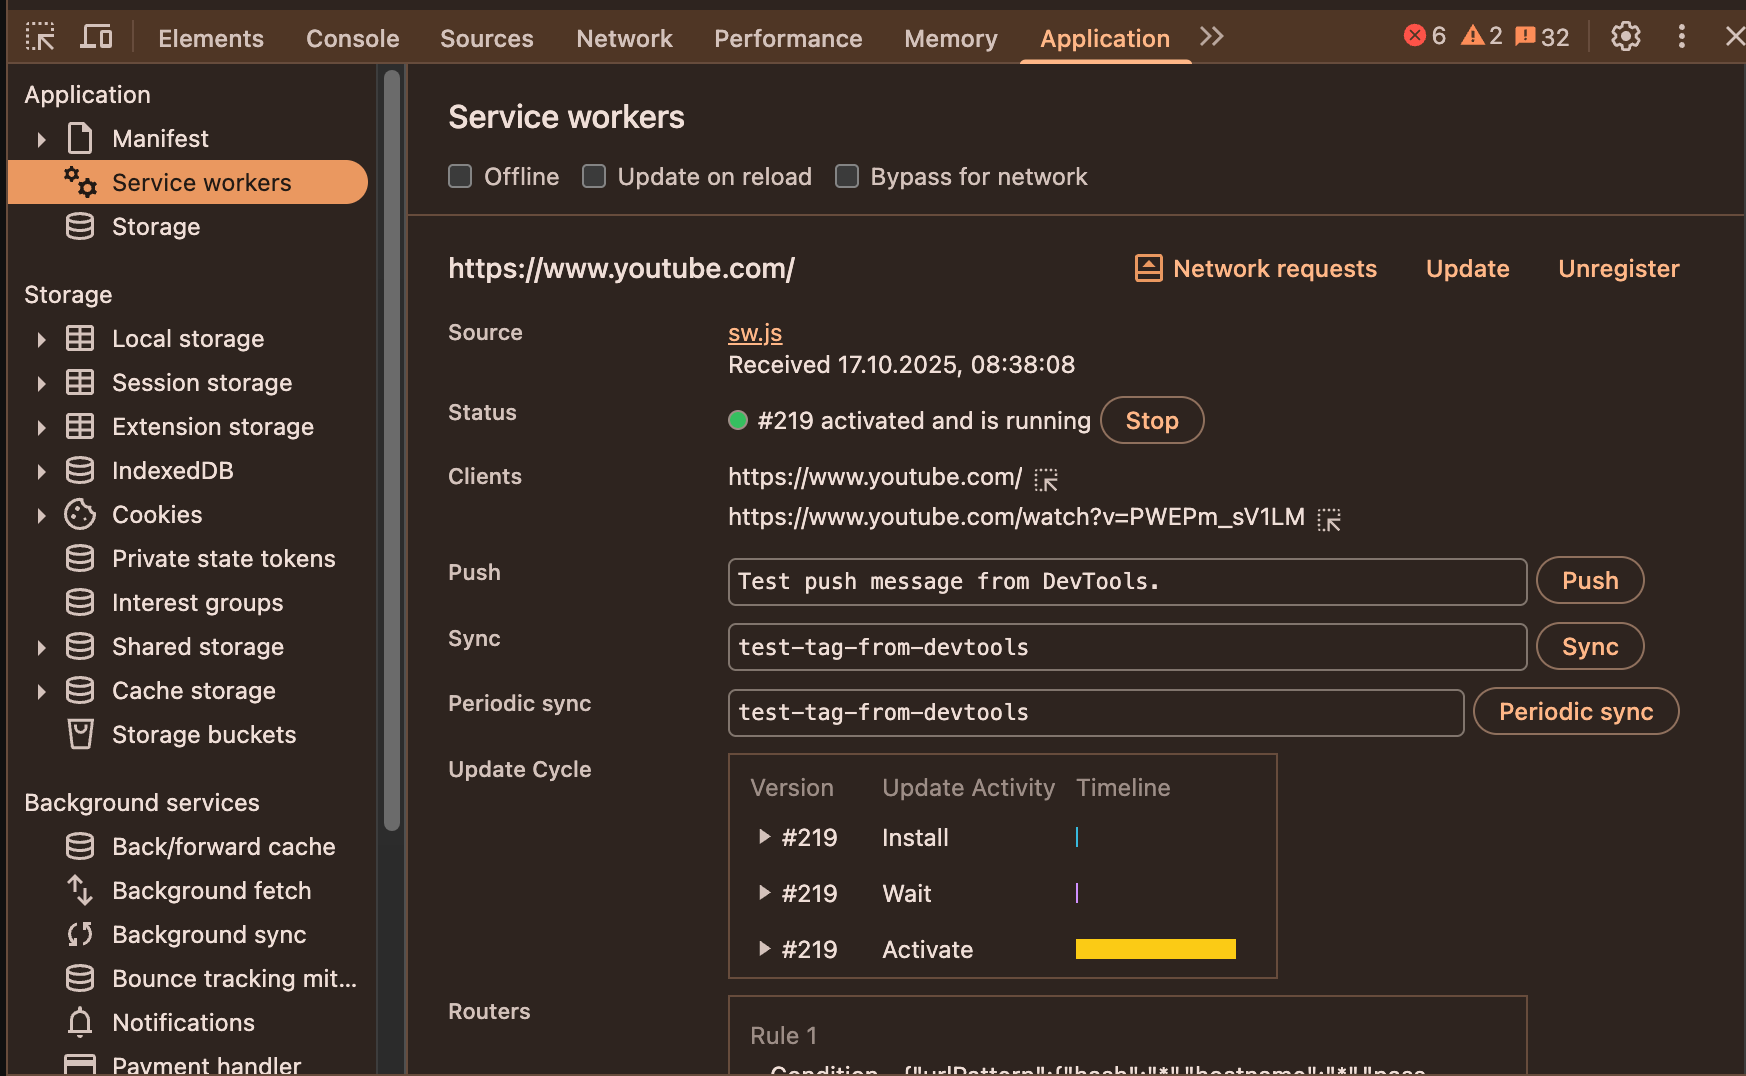Stop the running service worker
The height and width of the screenshot is (1076, 1746).
(1151, 421)
